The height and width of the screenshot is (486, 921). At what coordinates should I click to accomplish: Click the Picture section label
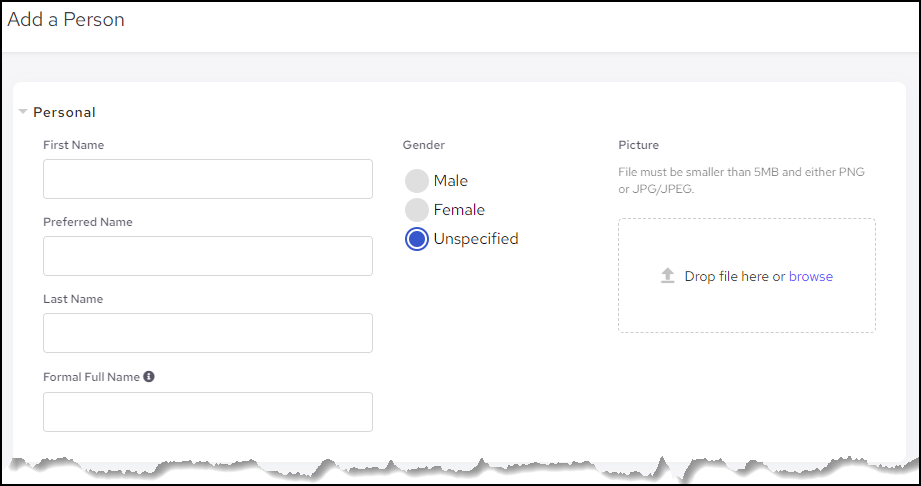click(x=638, y=145)
